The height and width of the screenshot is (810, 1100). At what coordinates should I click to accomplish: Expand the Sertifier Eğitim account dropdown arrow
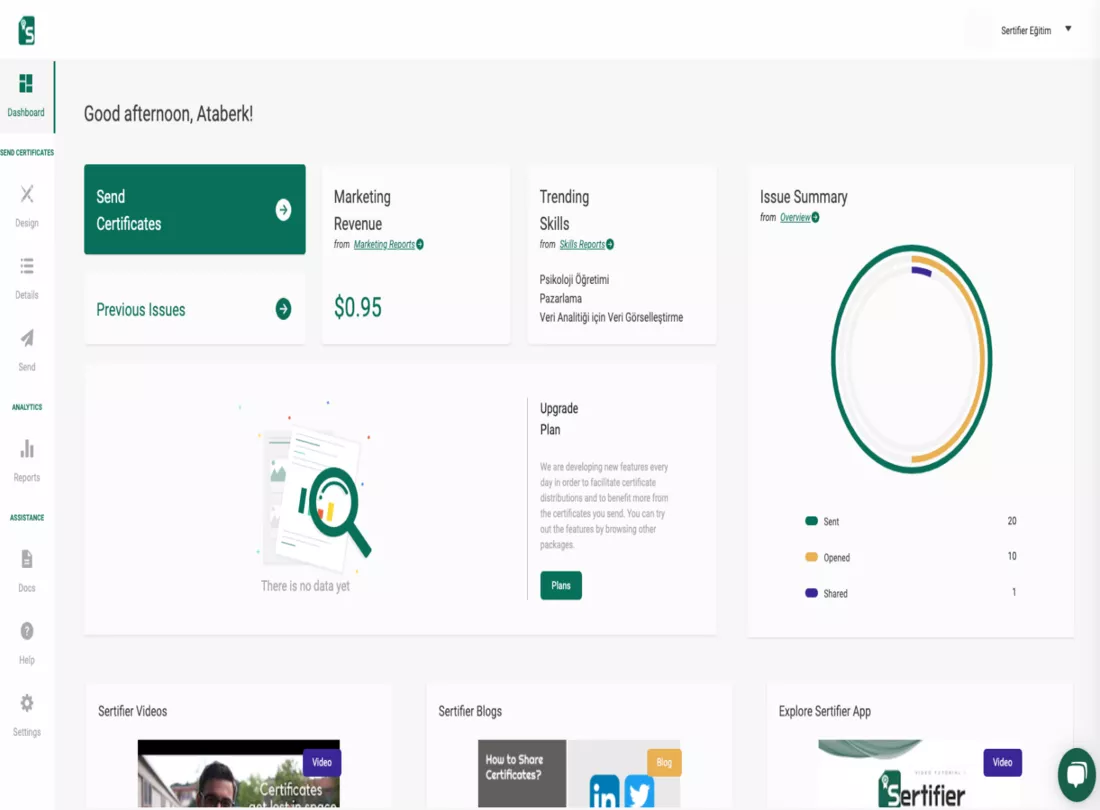[1068, 29]
